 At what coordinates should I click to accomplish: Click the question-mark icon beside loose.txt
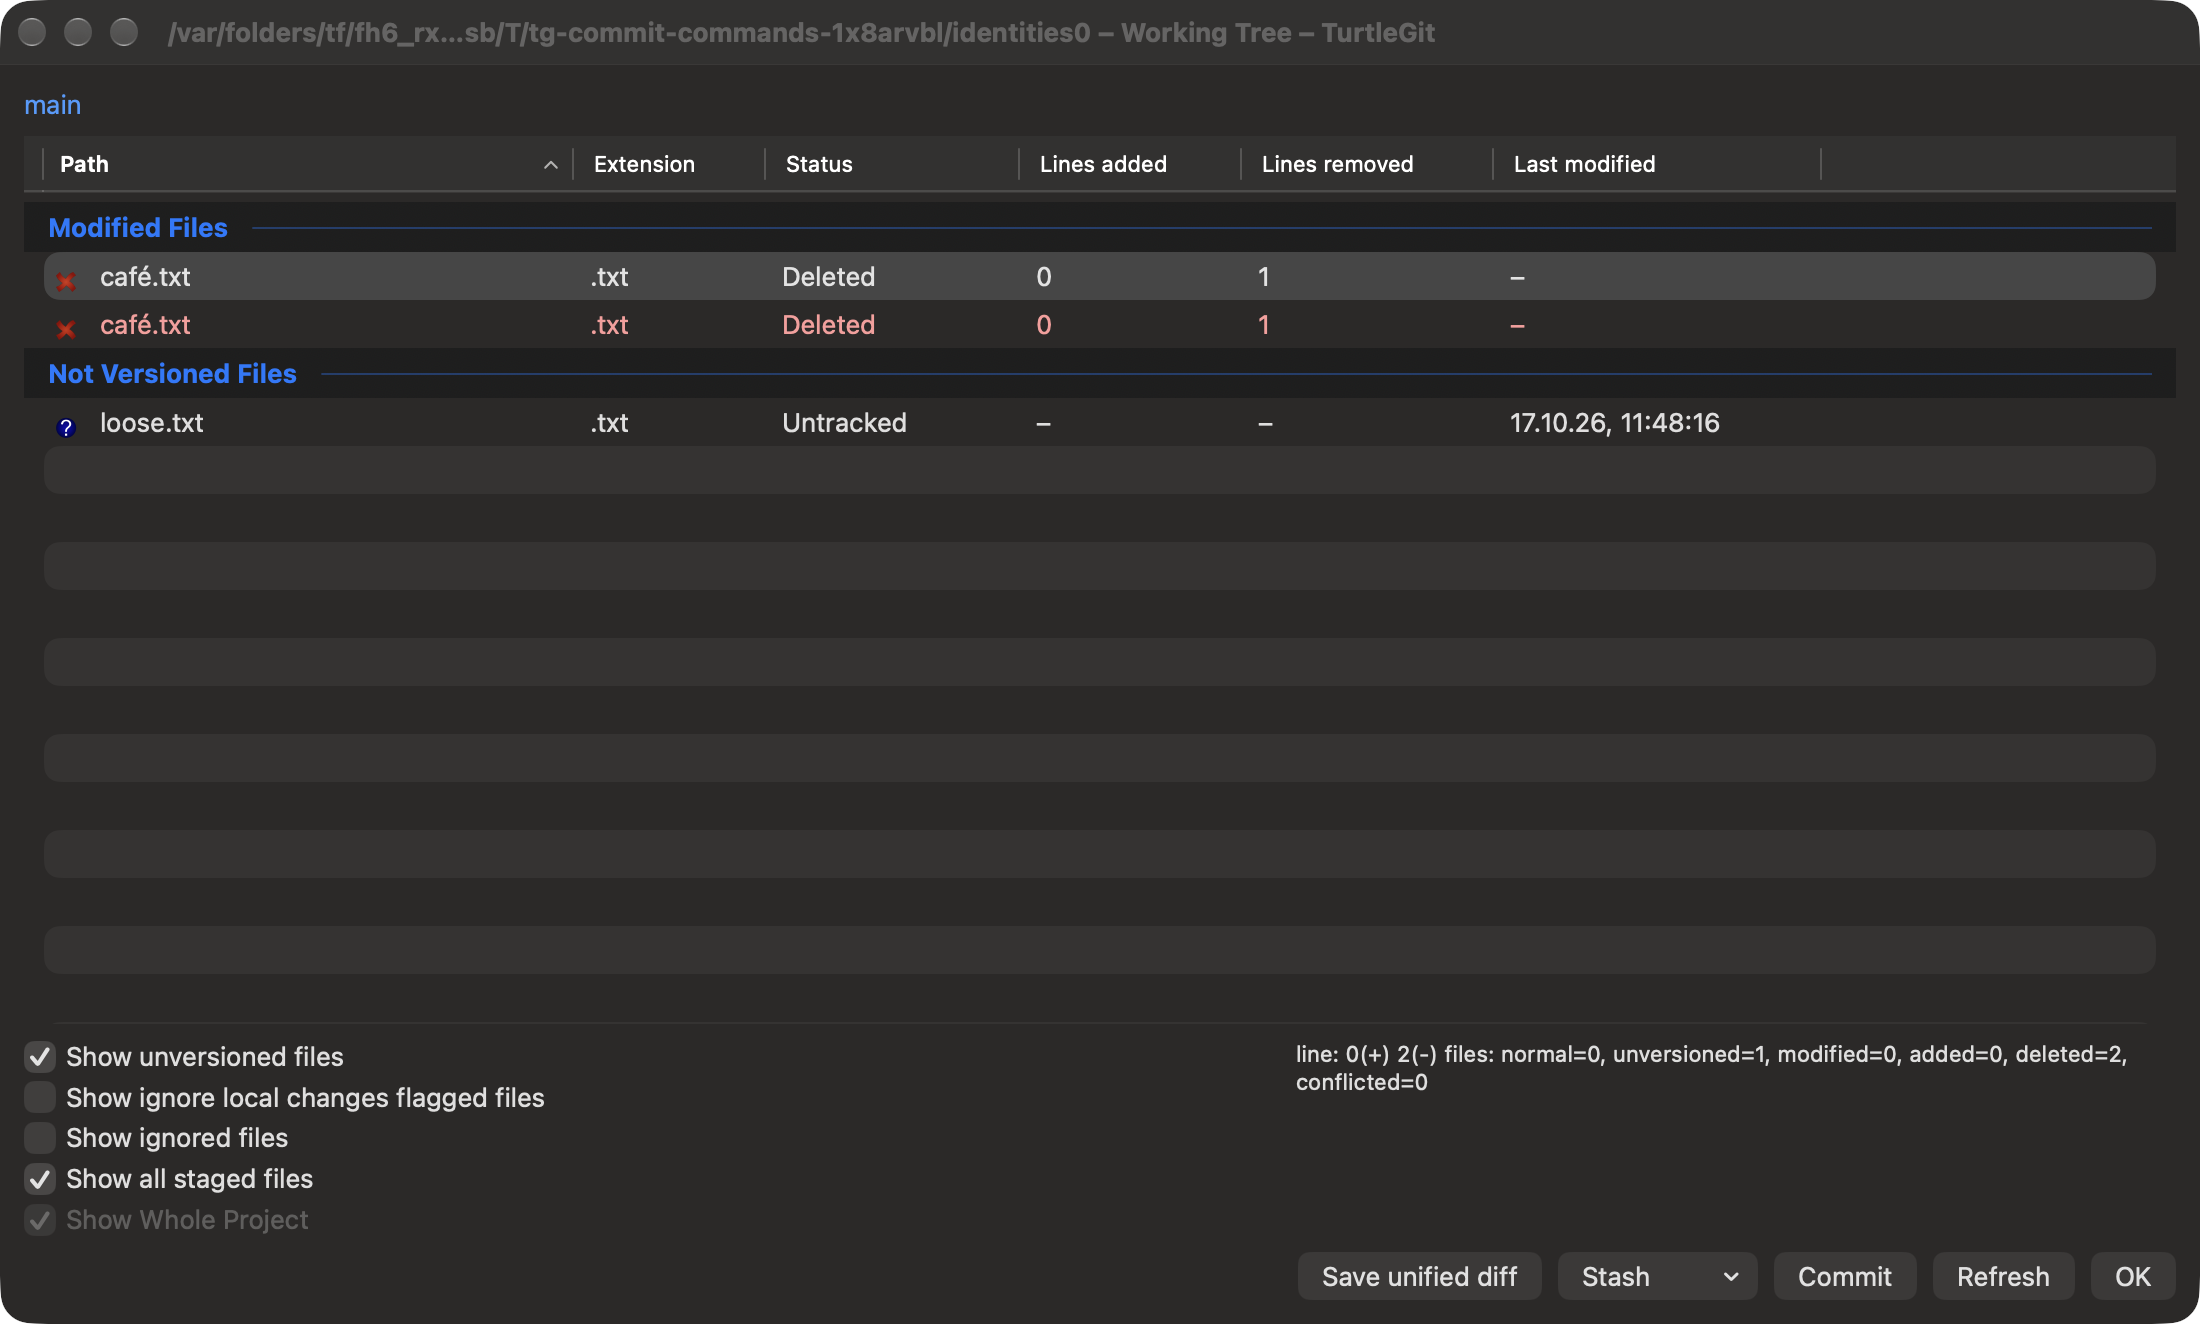(66, 427)
